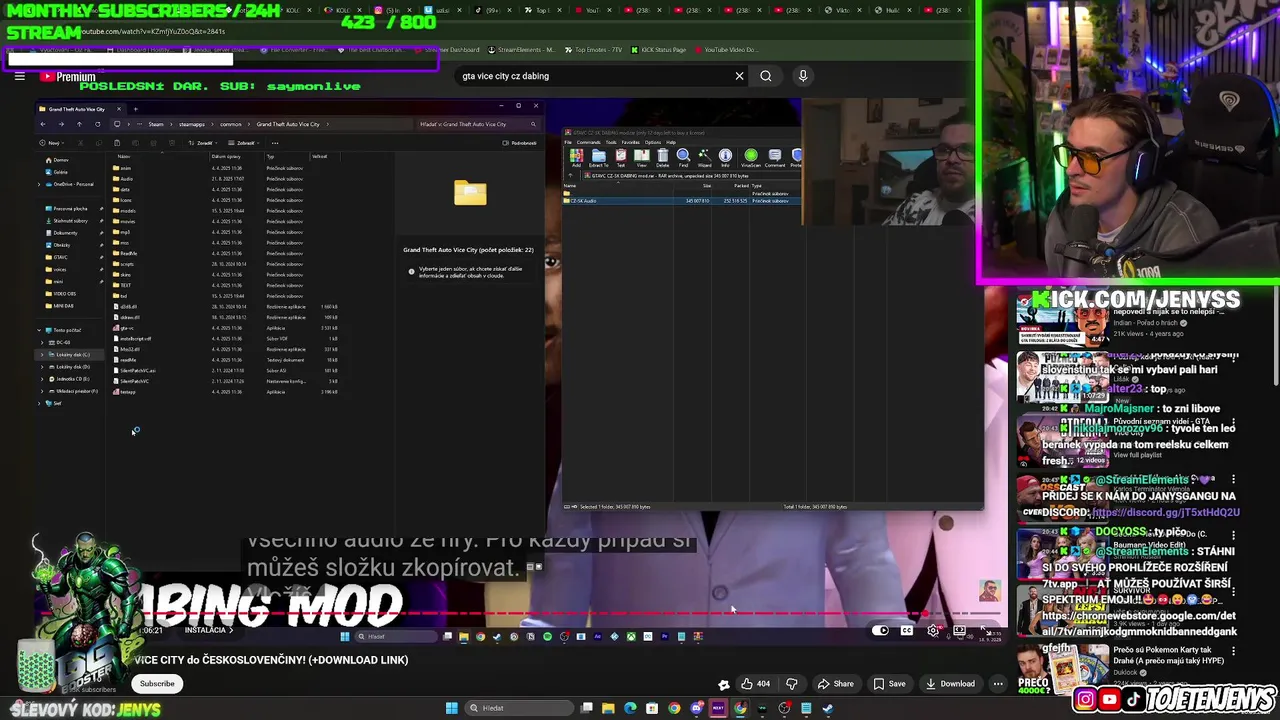Open WinRAR Tools menu

point(611,142)
